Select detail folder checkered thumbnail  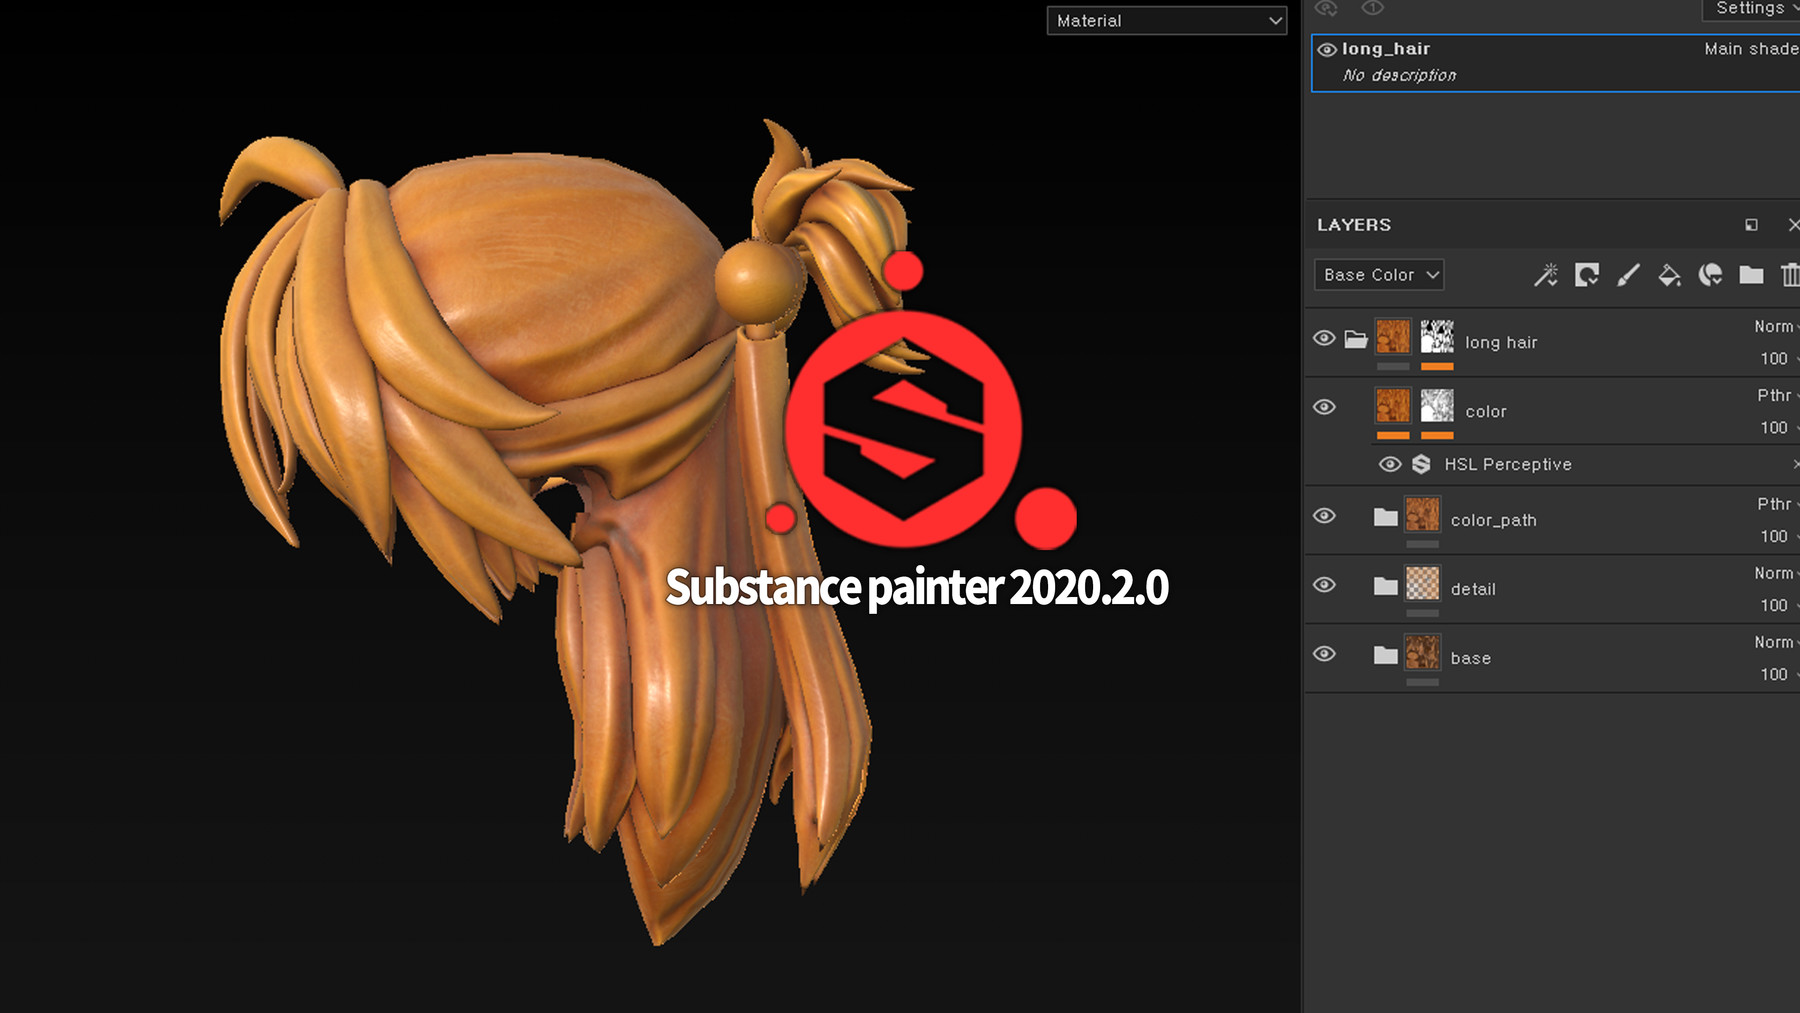(x=1423, y=584)
